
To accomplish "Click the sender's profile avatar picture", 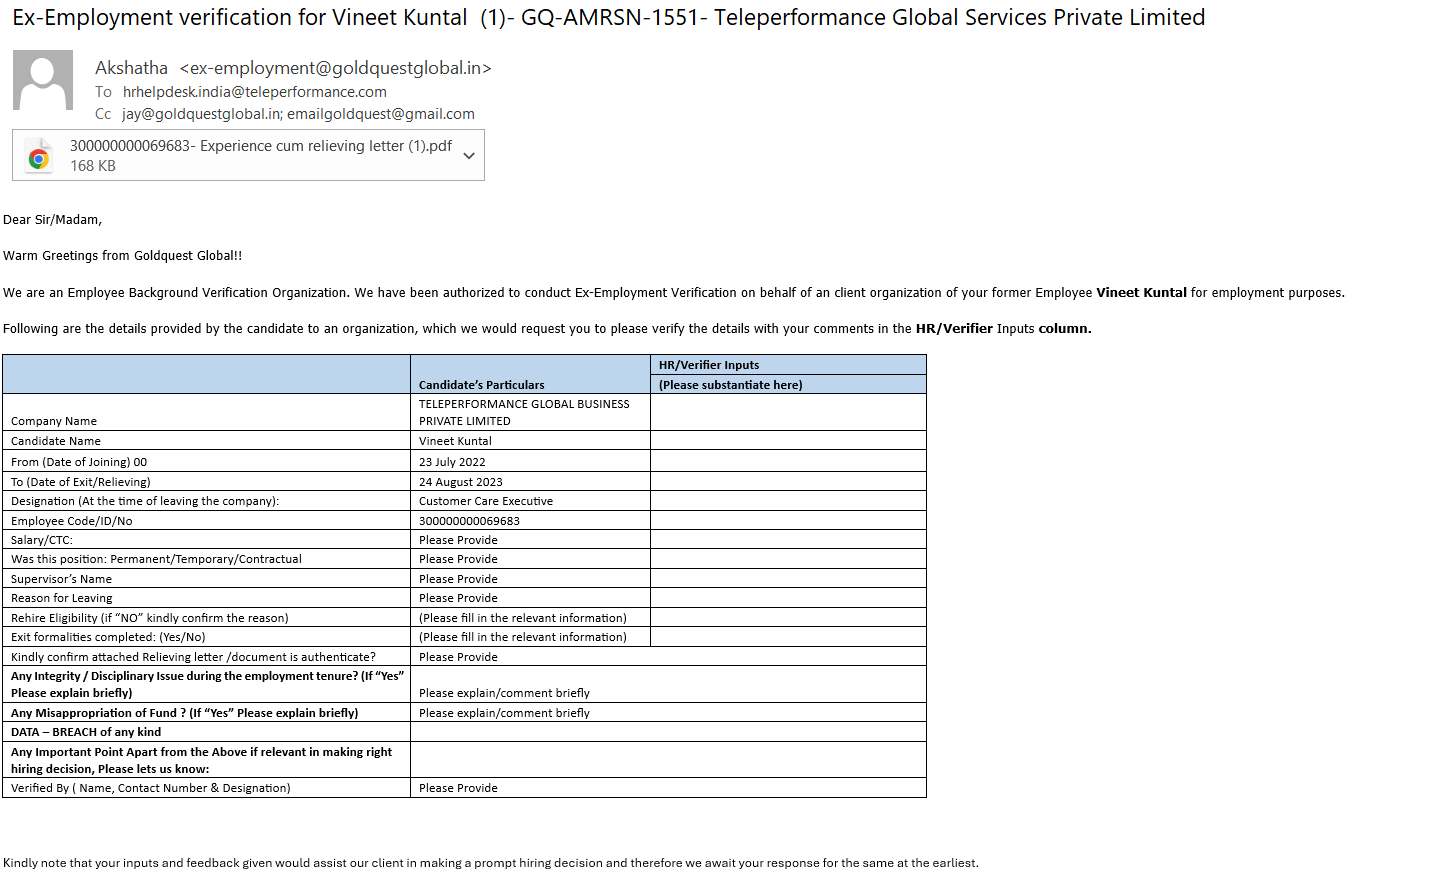I will click(x=43, y=80).
